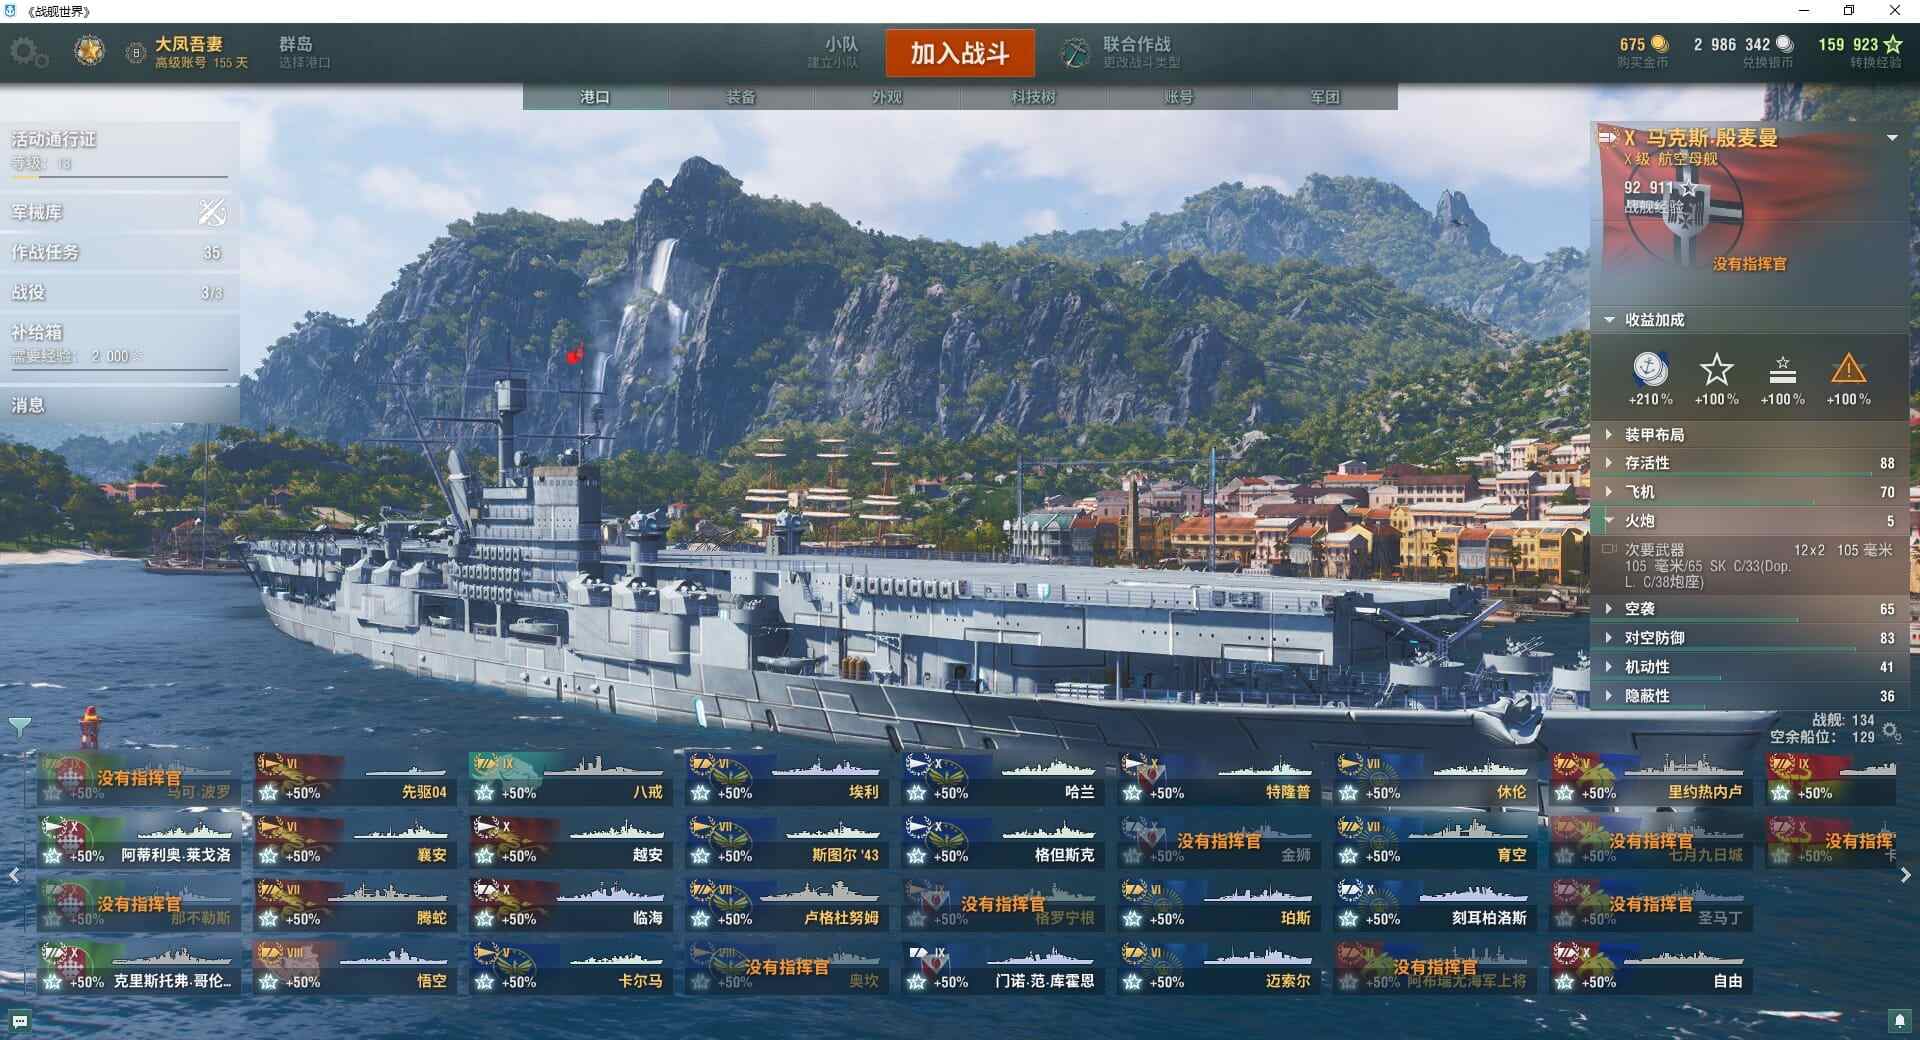Select the warning triangle +100% bonus icon
This screenshot has width=1920, height=1040.
click(x=1848, y=379)
